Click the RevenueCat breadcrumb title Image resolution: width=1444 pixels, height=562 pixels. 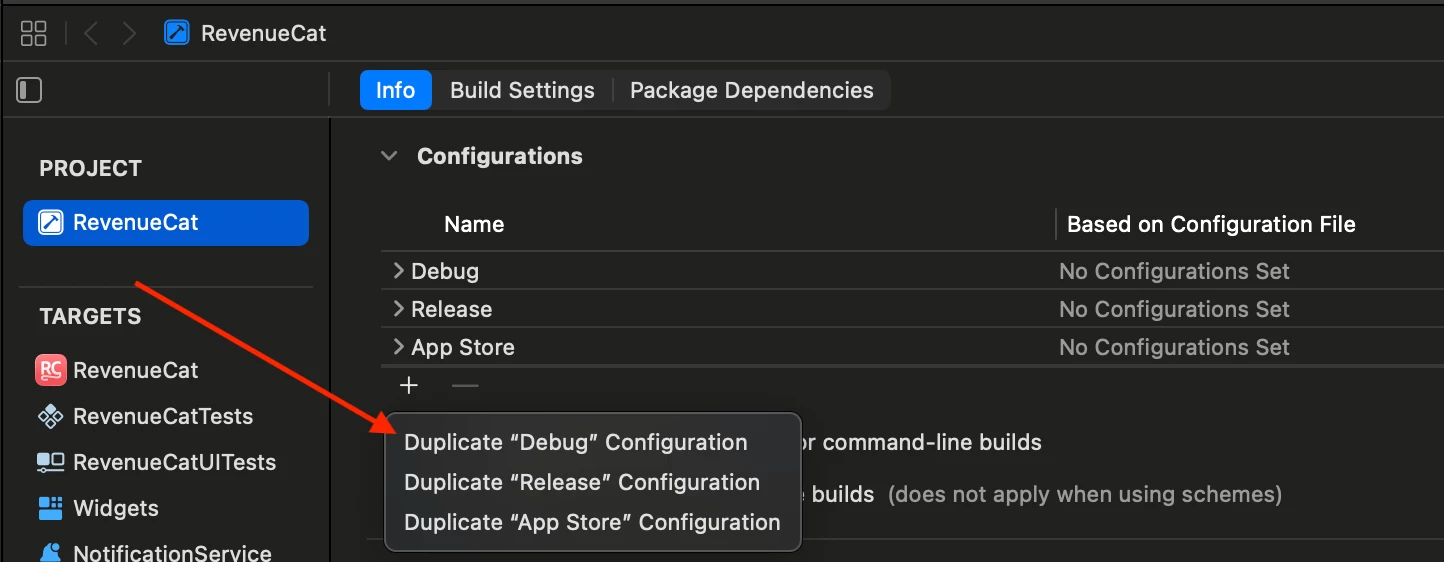264,33
